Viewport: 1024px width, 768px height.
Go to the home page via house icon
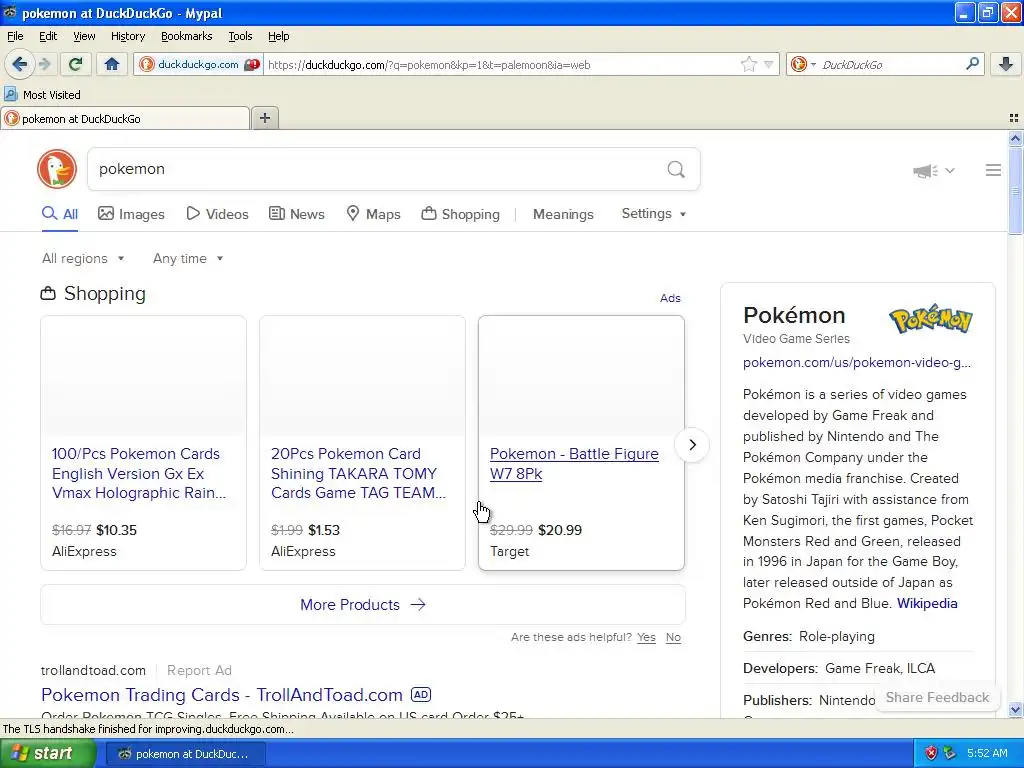pyautogui.click(x=112, y=64)
